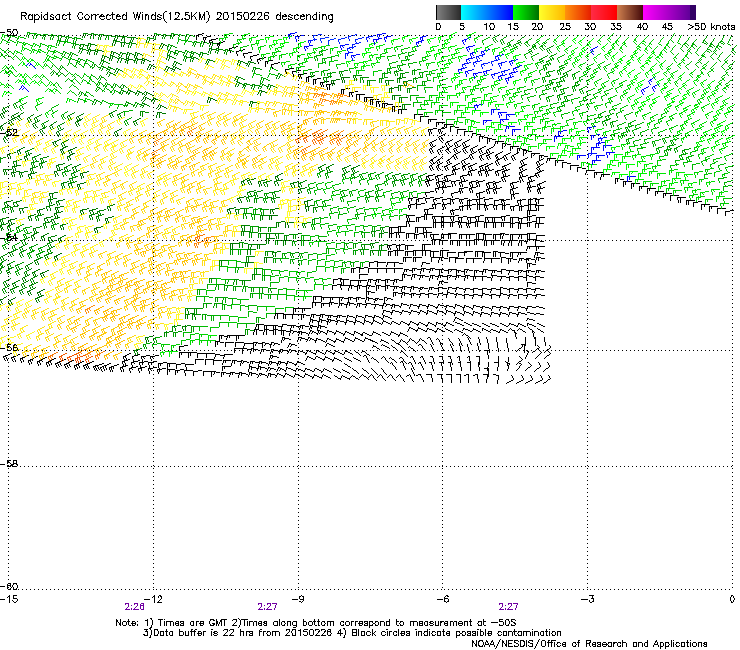Click the '-12' longitude axis label

click(x=153, y=599)
